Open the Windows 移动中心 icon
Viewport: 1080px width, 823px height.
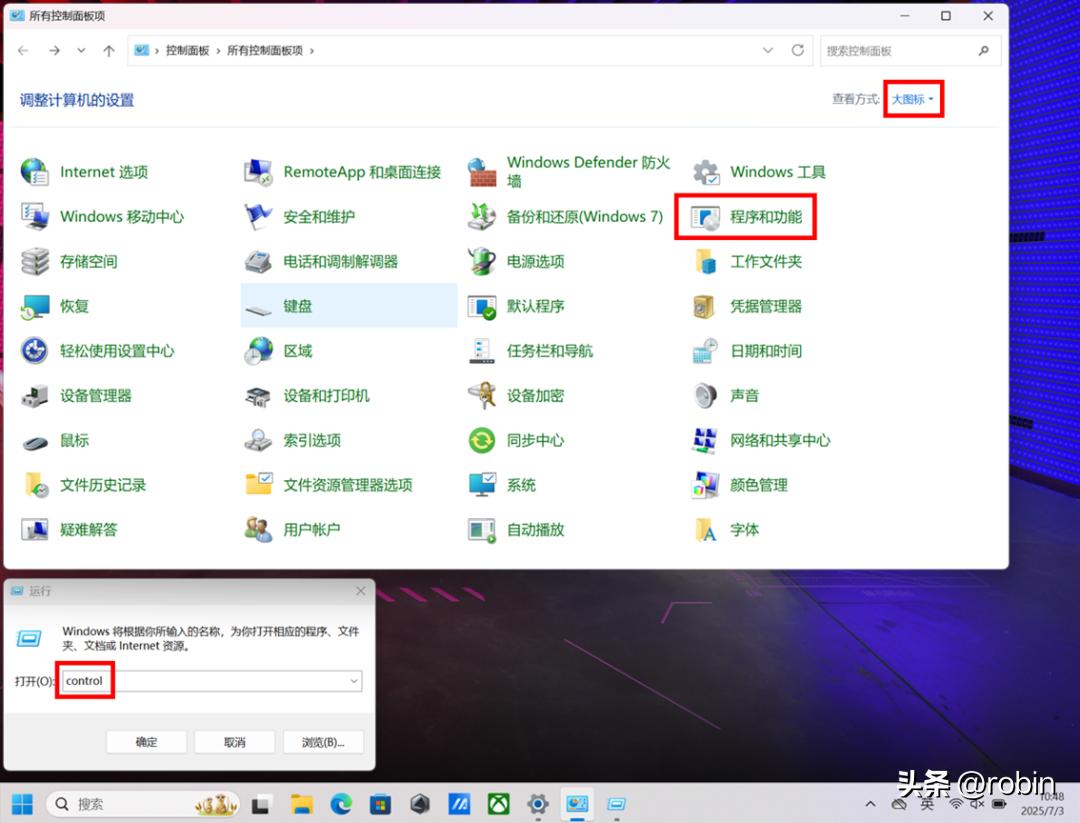click(x=34, y=216)
